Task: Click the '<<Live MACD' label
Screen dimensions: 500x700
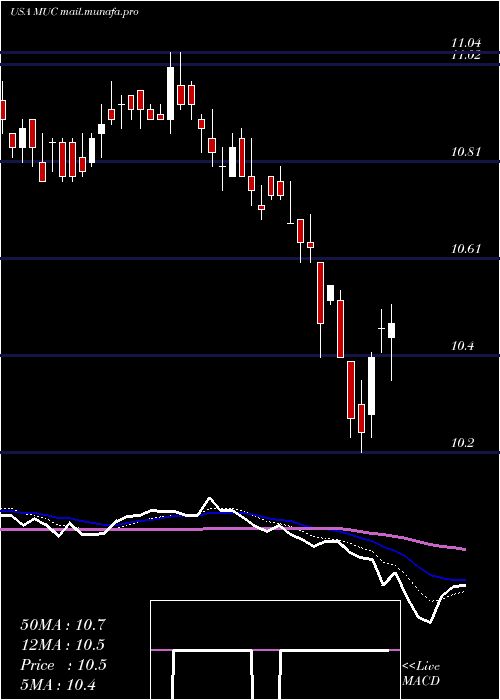Action: coord(421,673)
